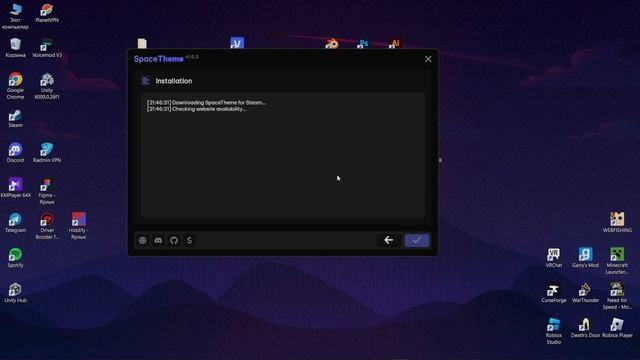The image size is (640, 360).
Task: Select the WarThunder desktop icon
Action: (585, 293)
